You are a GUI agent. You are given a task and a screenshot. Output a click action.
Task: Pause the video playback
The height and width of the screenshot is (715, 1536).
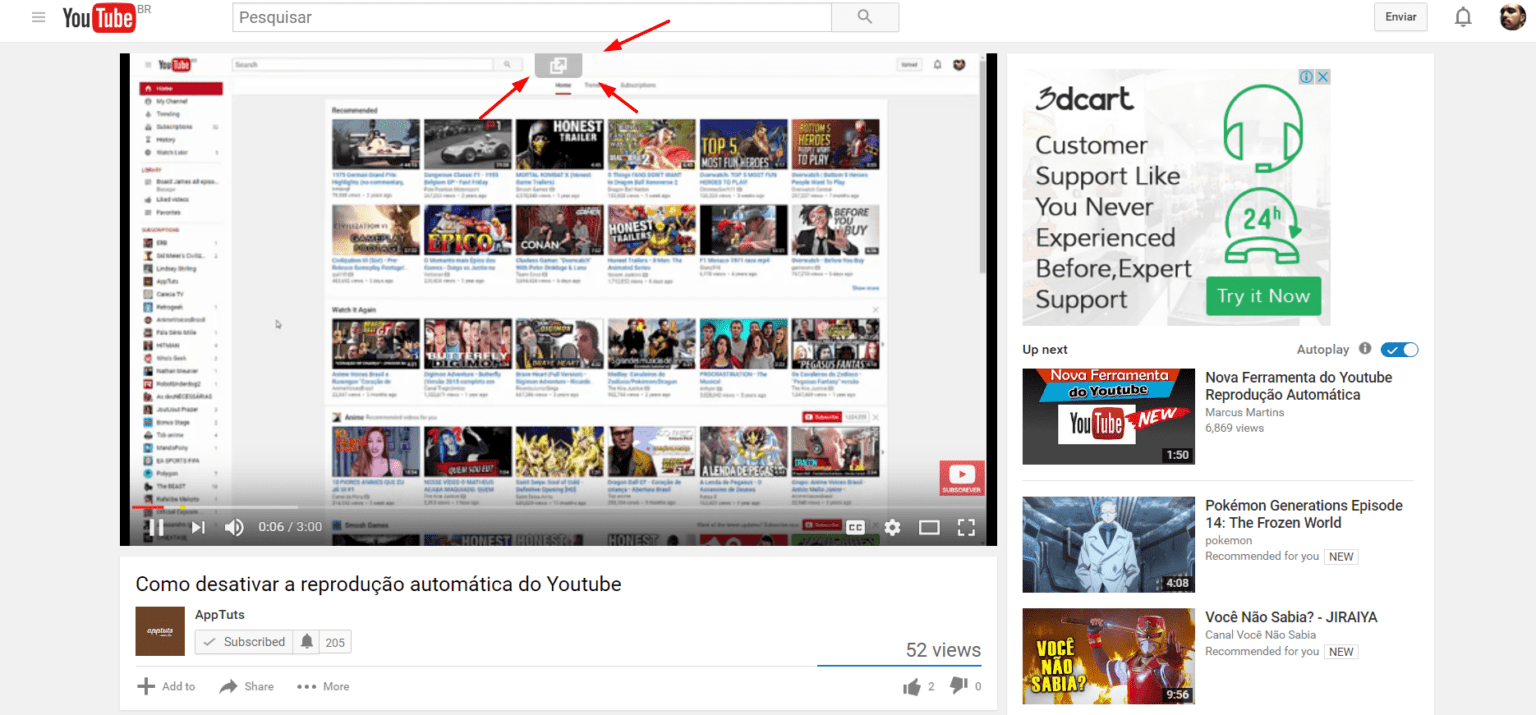156,527
